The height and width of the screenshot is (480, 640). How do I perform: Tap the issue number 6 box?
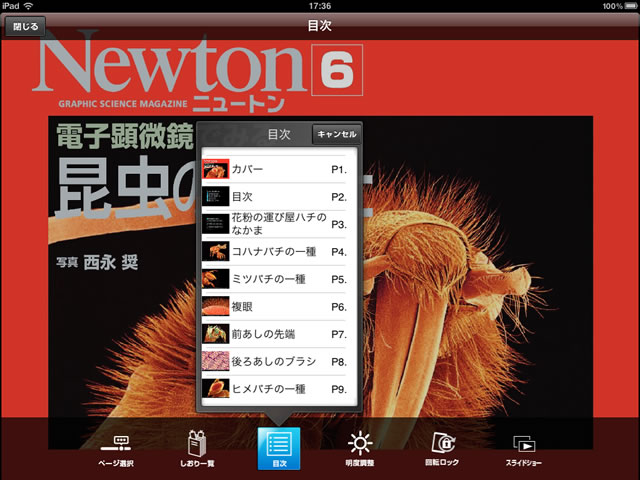point(337,70)
